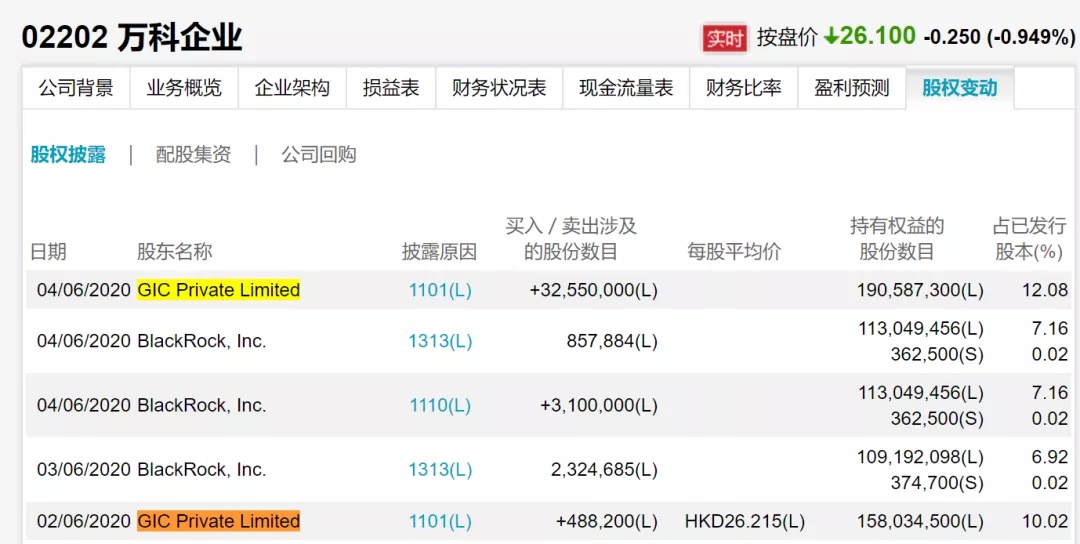Image resolution: width=1080 pixels, height=544 pixels.
Task: Select BlackRock, Inc. in the 03/06/2020 row
Action: (202, 470)
